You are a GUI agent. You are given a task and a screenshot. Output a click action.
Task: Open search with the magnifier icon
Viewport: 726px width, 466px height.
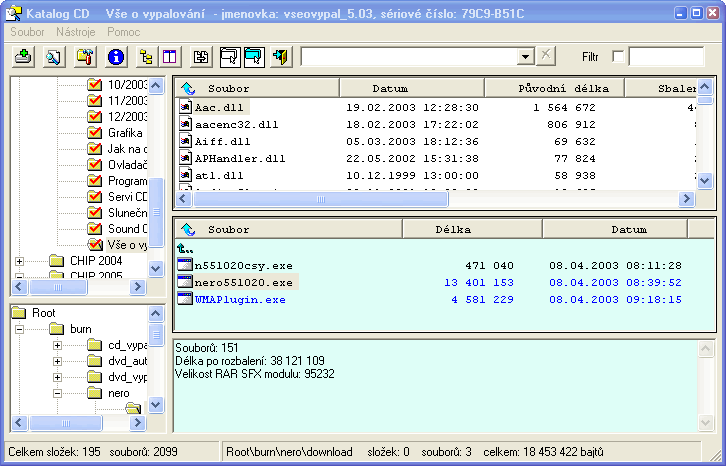click(54, 57)
